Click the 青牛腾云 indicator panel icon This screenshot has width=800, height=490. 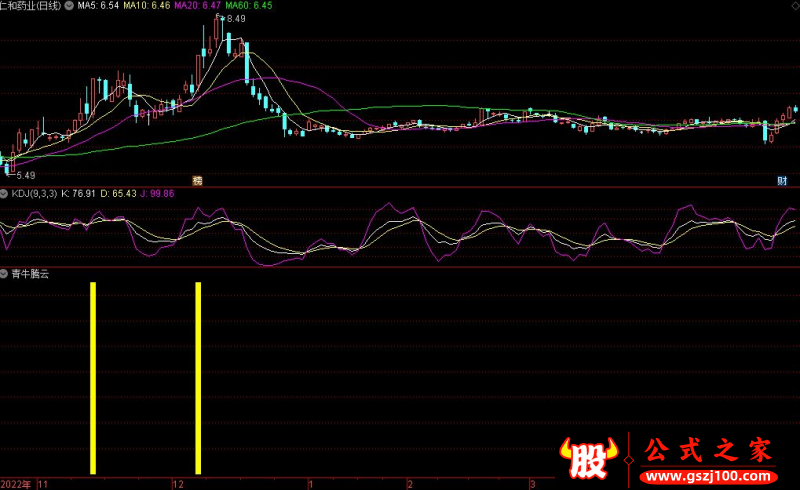pos(4,273)
